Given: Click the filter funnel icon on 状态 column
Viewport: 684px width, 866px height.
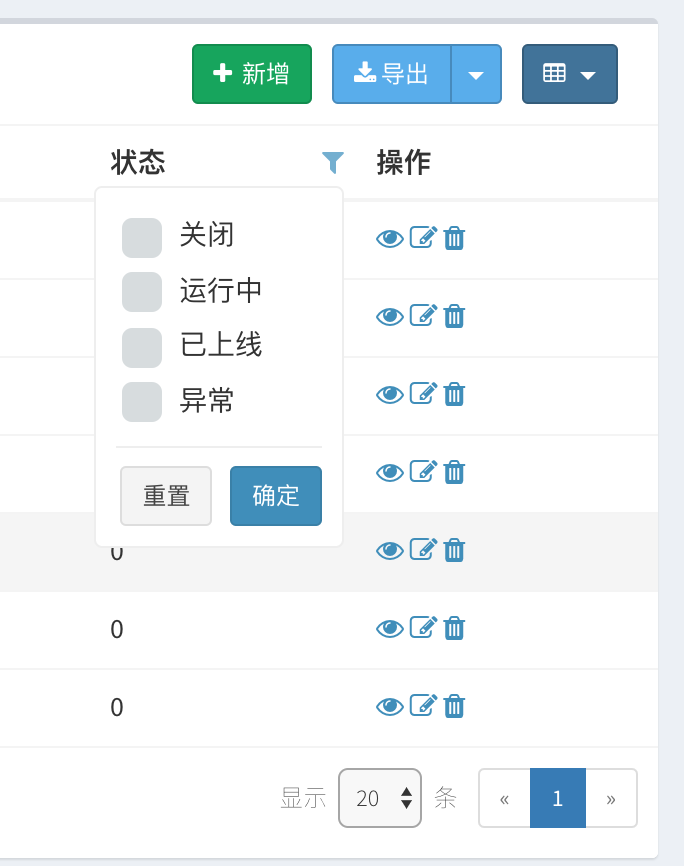Looking at the screenshot, I should pyautogui.click(x=333, y=162).
